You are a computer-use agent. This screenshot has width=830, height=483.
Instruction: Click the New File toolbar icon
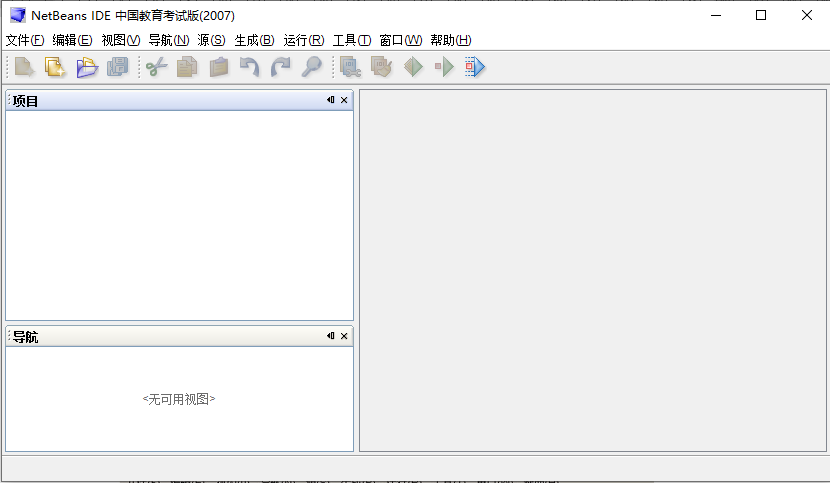(x=24, y=67)
